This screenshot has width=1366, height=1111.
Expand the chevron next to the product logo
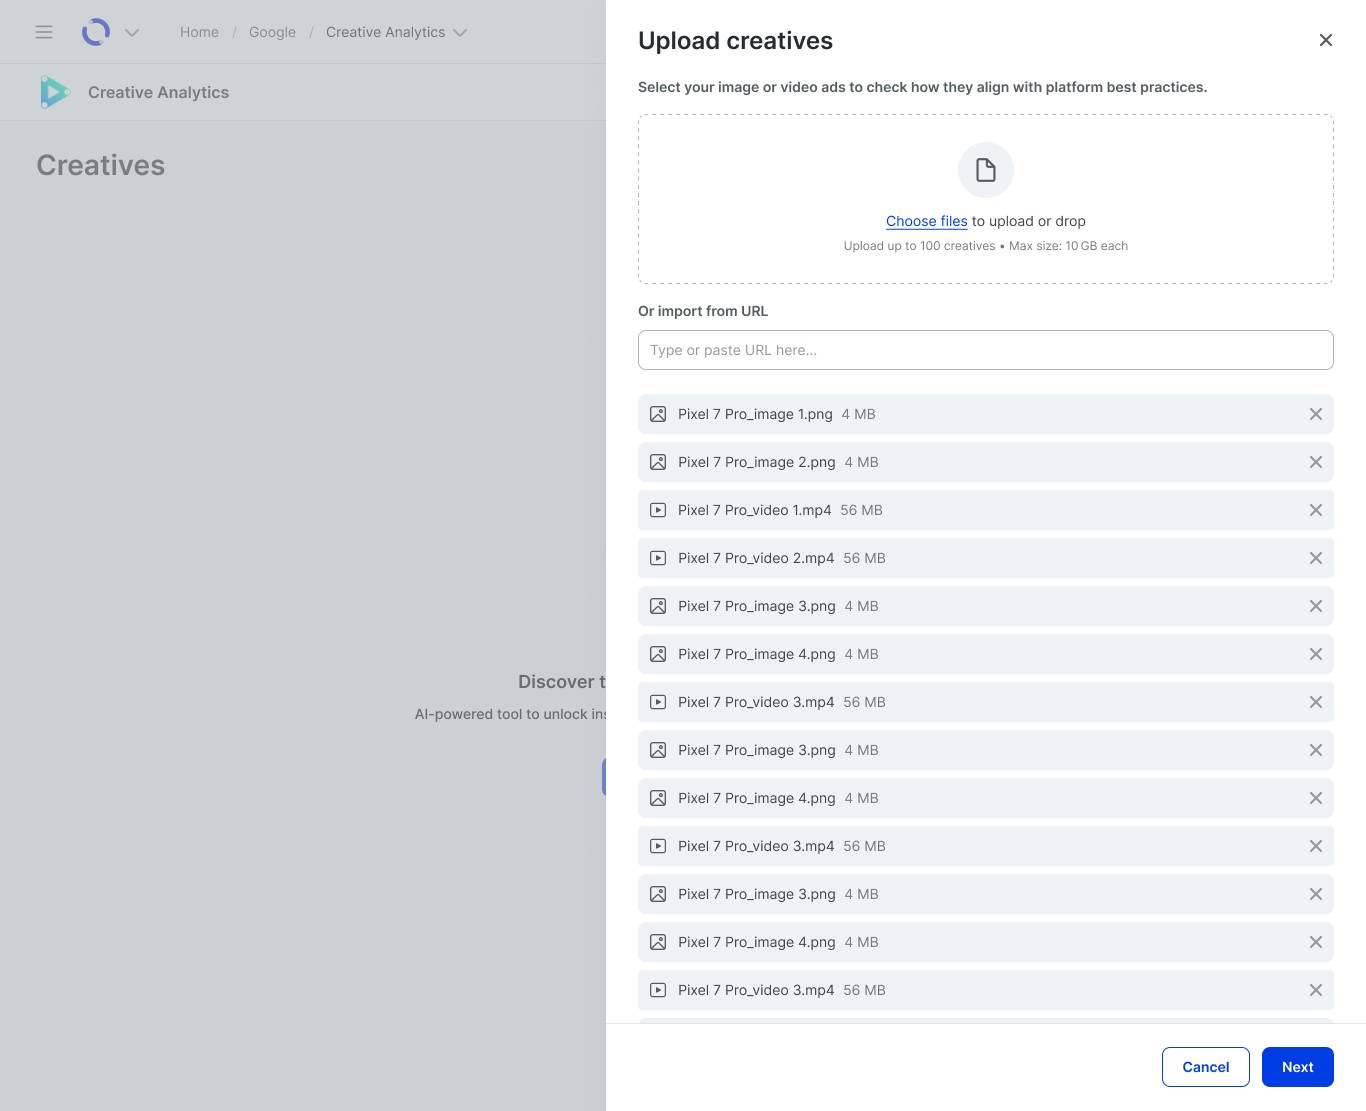point(132,33)
